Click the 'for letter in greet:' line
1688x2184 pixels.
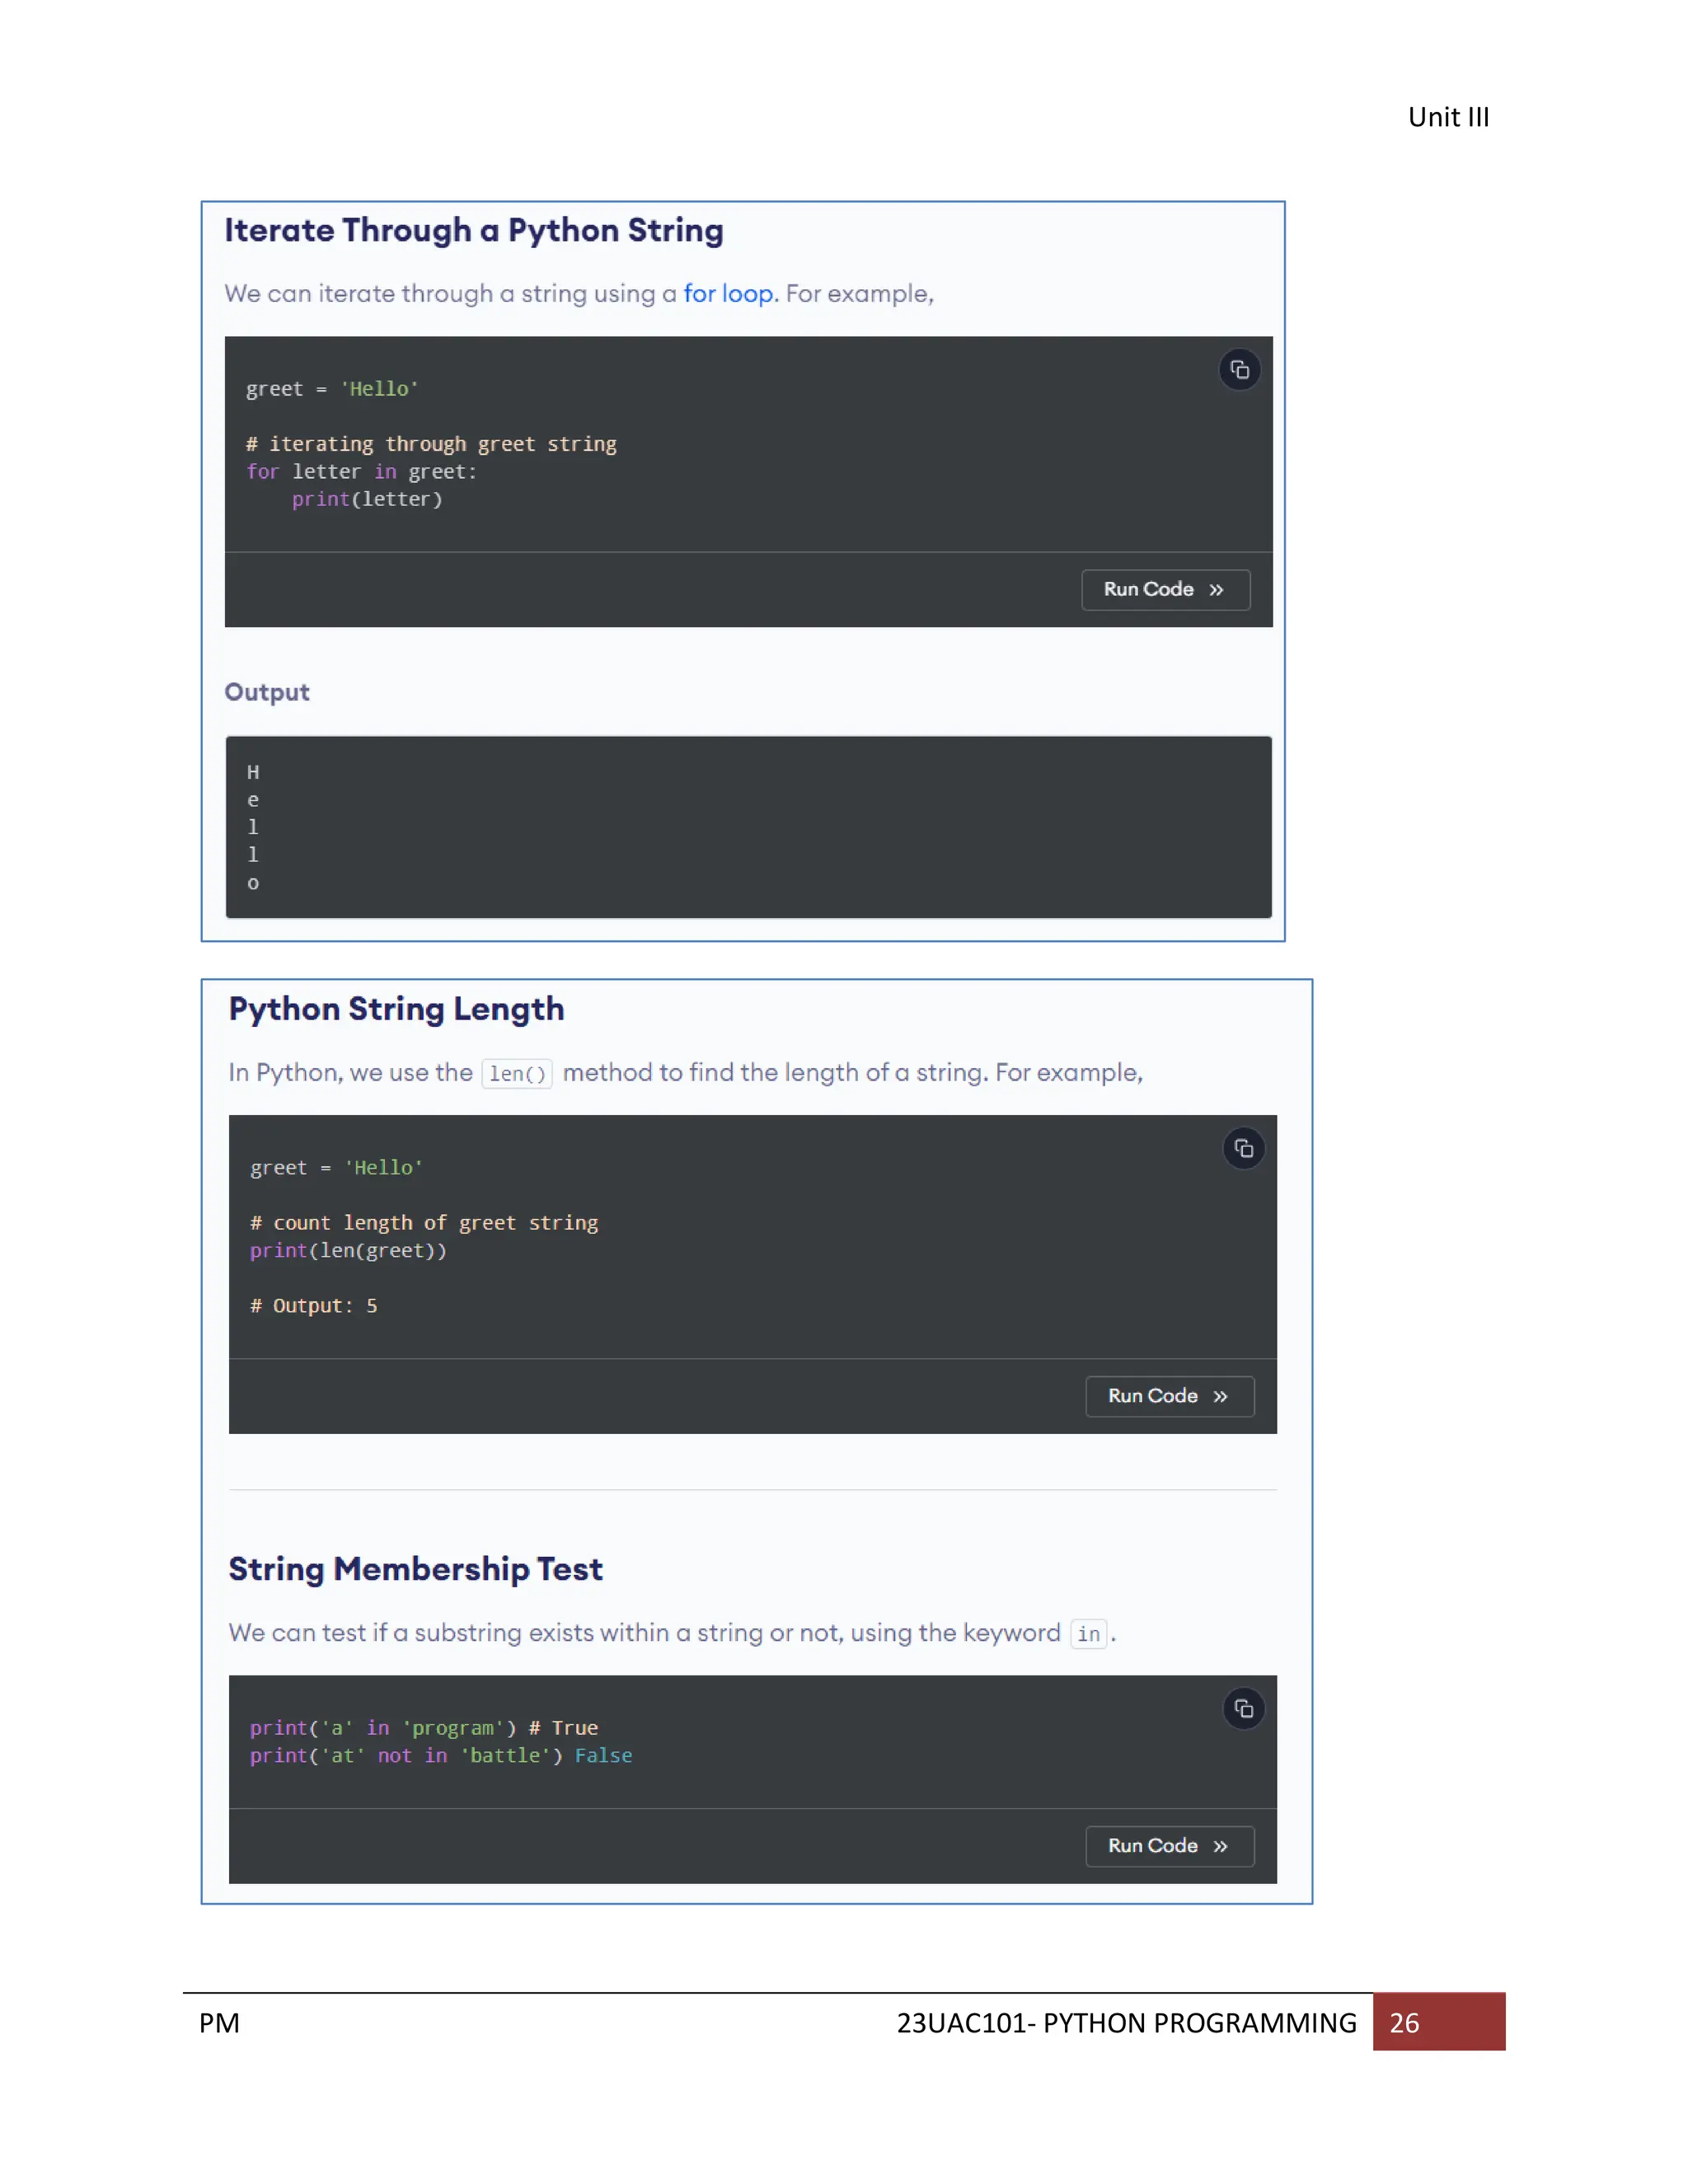click(361, 472)
